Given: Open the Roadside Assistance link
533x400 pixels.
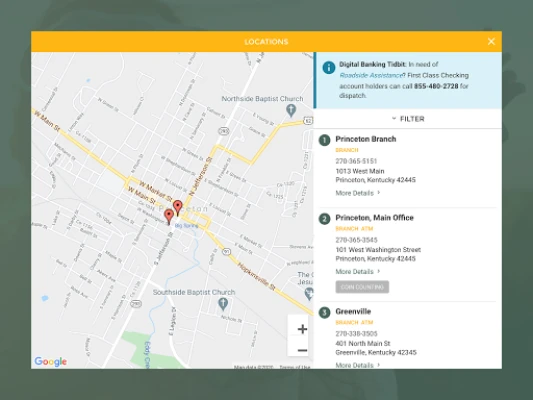Looking at the screenshot, I should click(x=371, y=75).
